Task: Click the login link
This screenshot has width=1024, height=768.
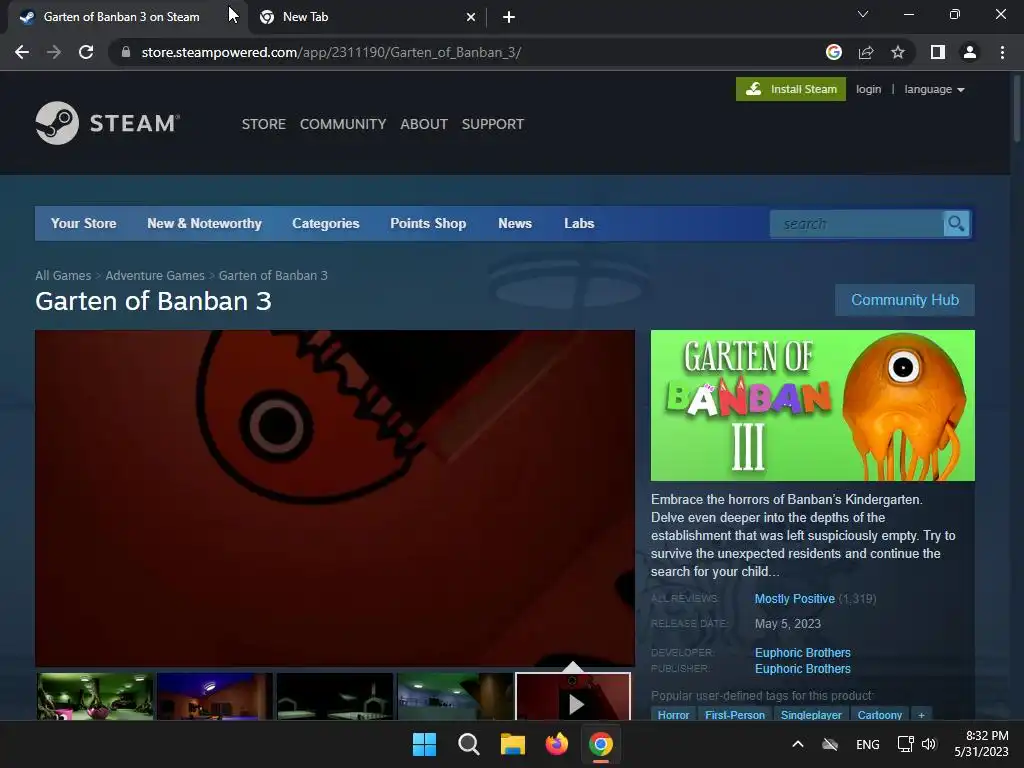Action: click(869, 89)
